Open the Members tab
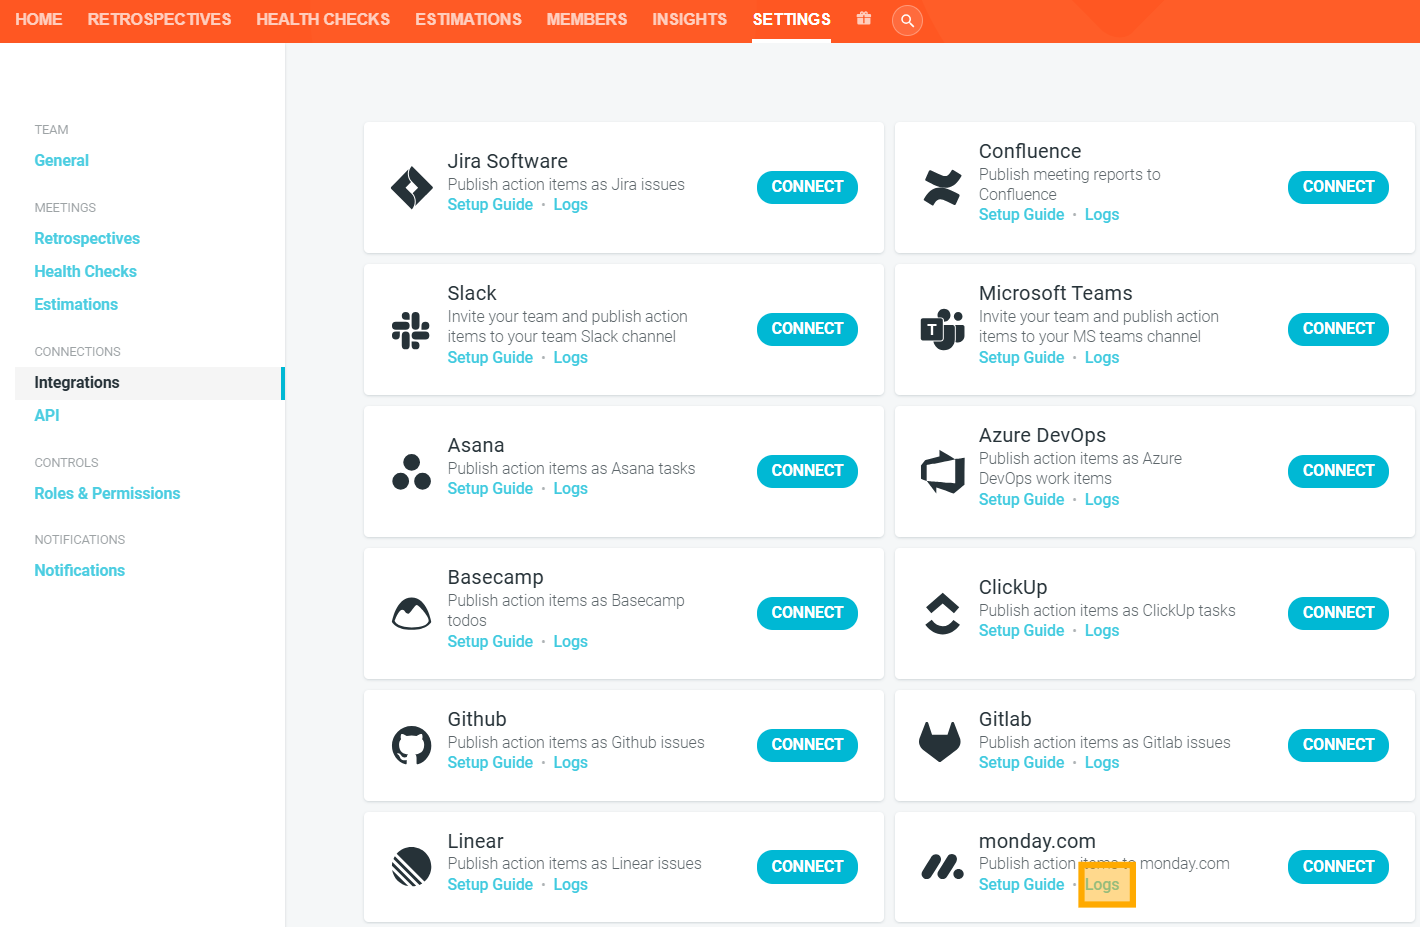Viewport: 1420px width, 927px height. tap(587, 19)
